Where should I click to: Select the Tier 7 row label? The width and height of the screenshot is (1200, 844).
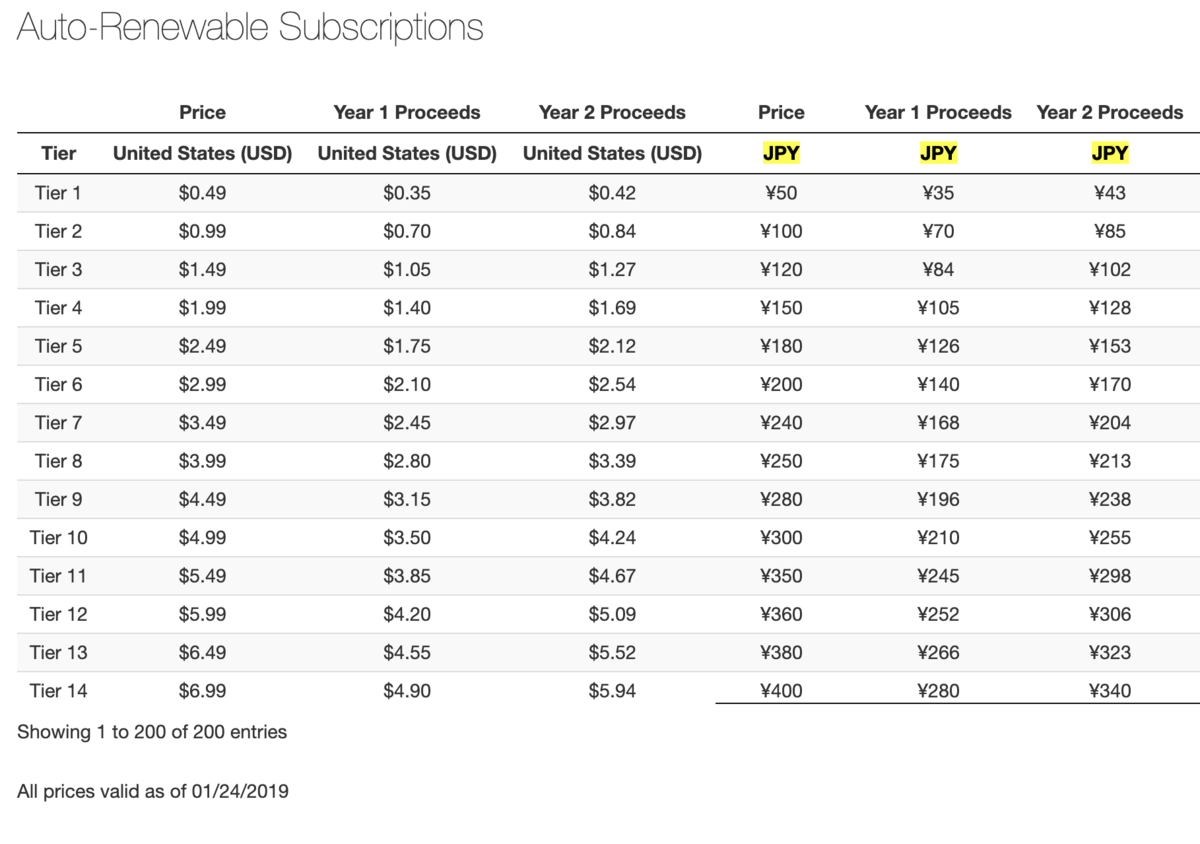point(59,423)
